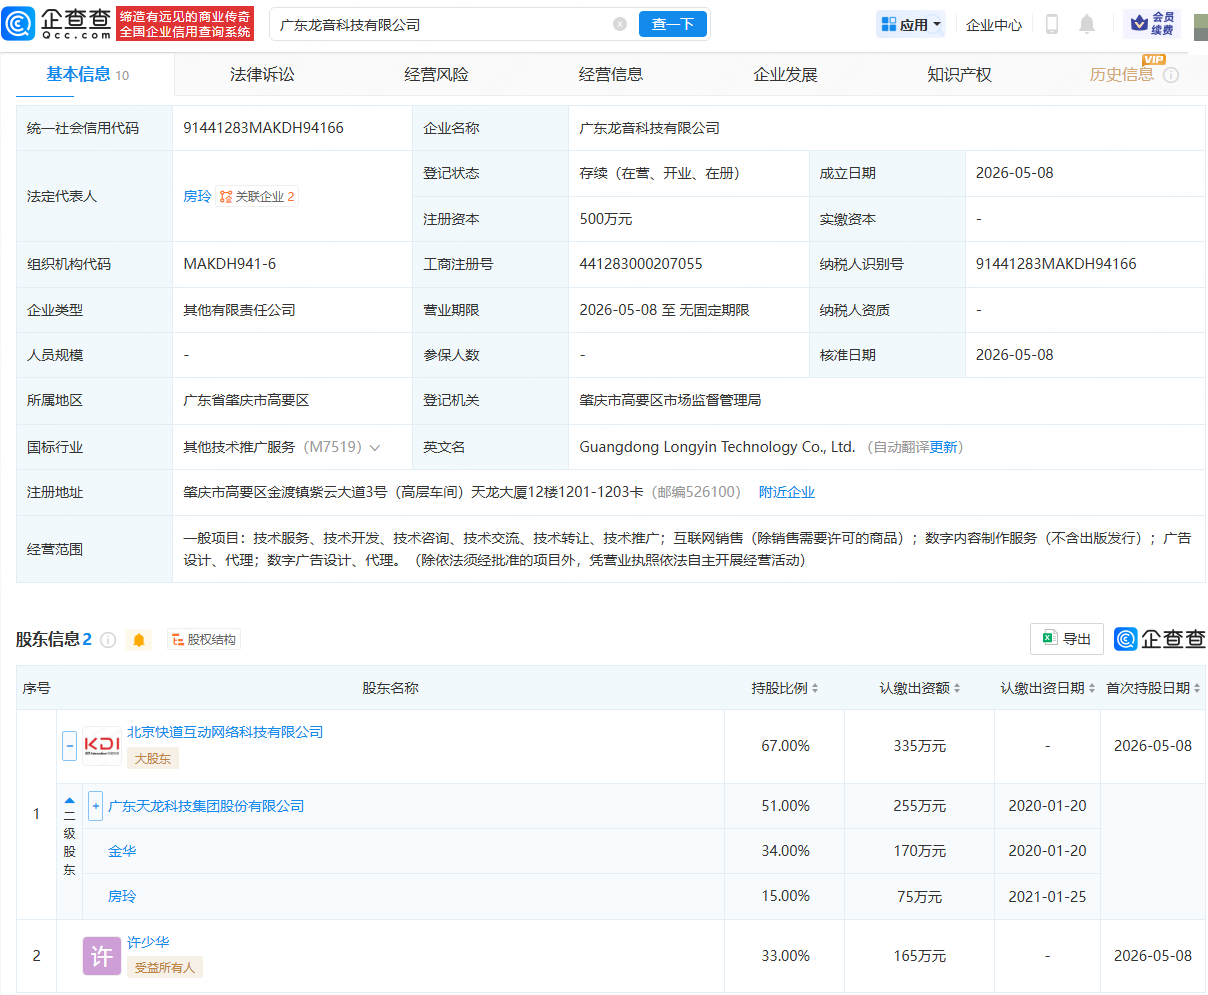Select credit code 91441283MAKDH94166 in first row
The height and width of the screenshot is (995, 1208).
tap(263, 128)
